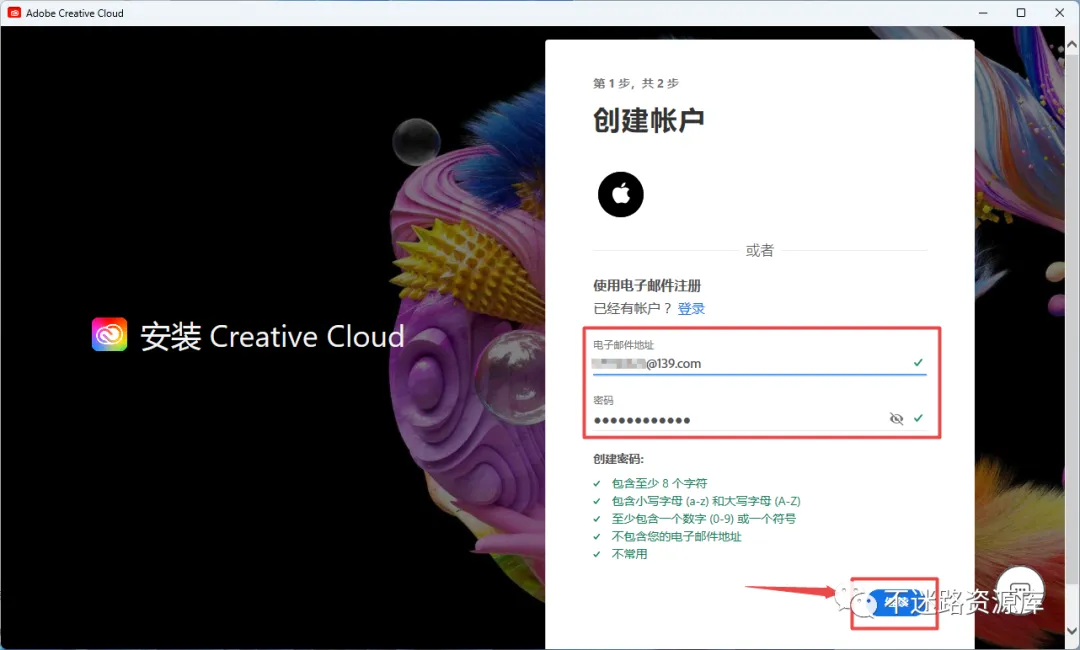Click the 不常用 rule

click(629, 554)
